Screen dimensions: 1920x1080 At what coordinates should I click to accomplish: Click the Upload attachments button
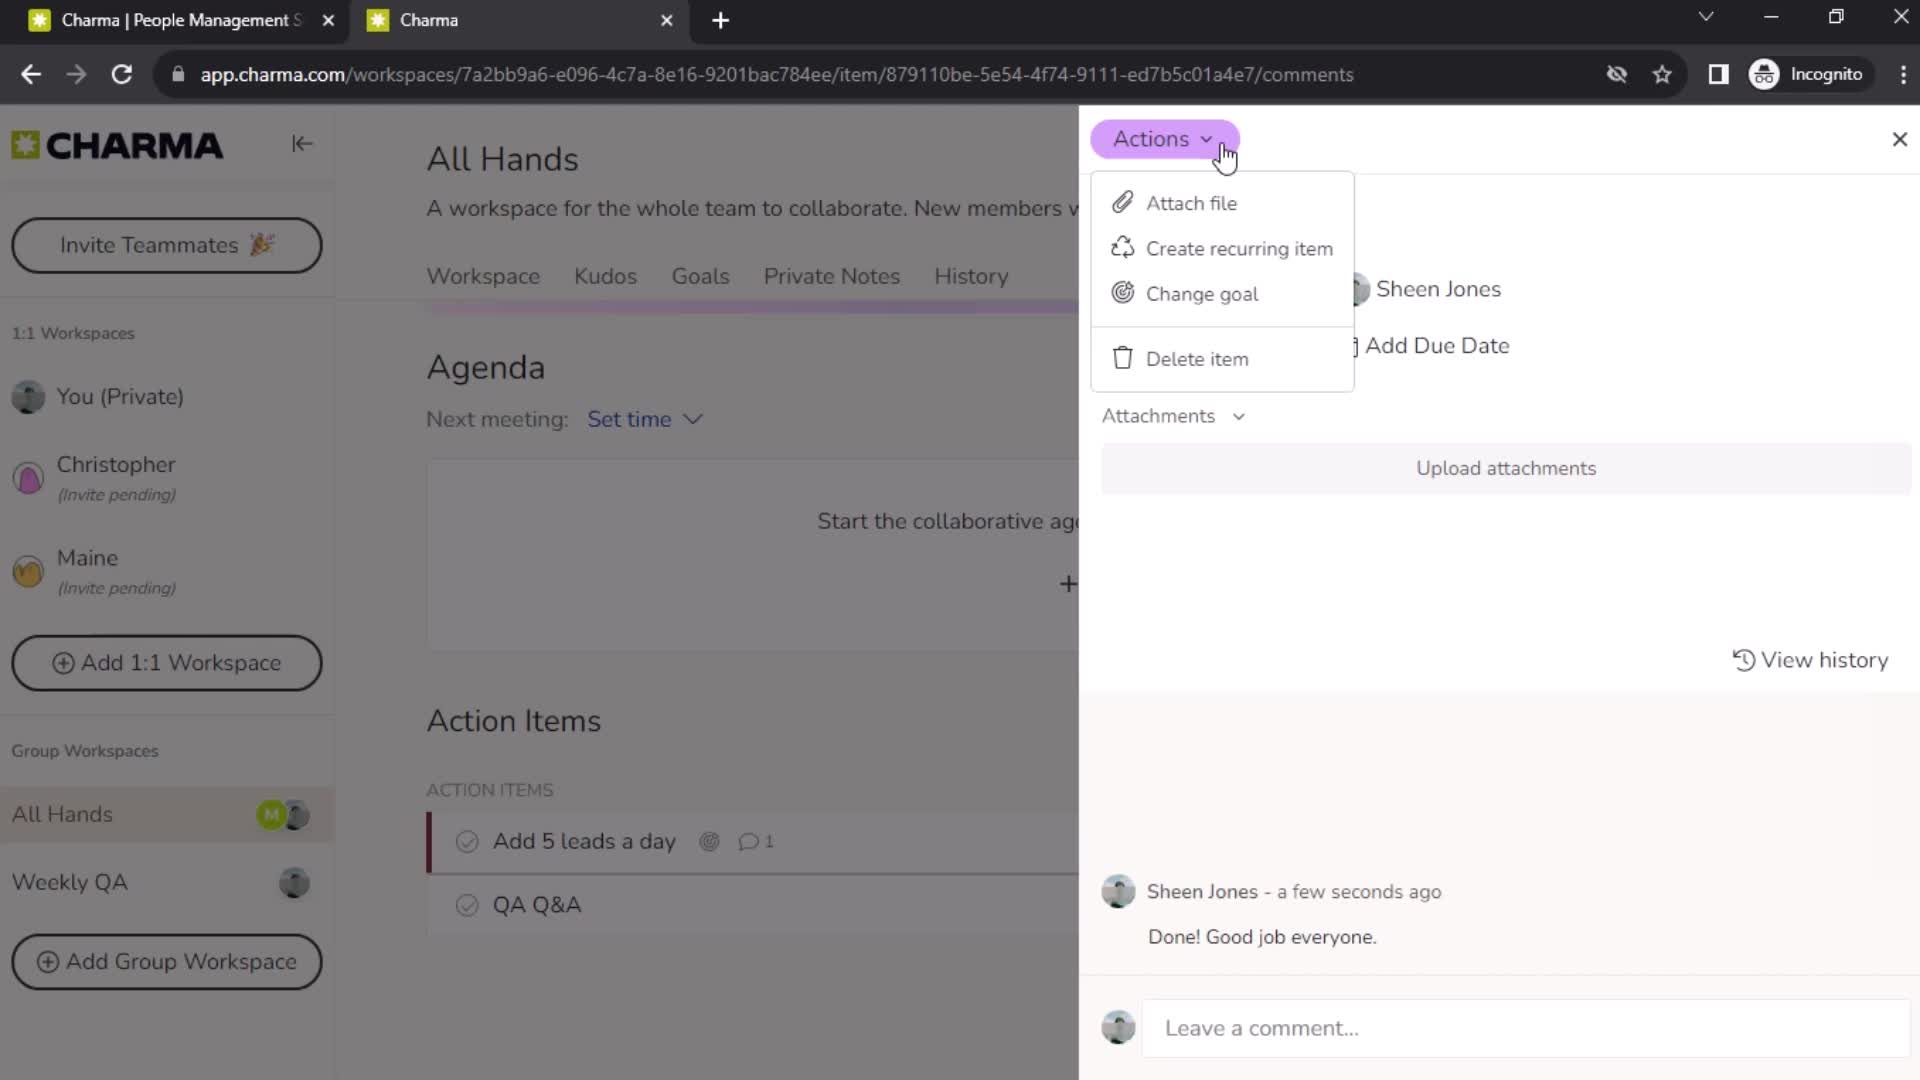click(1505, 468)
